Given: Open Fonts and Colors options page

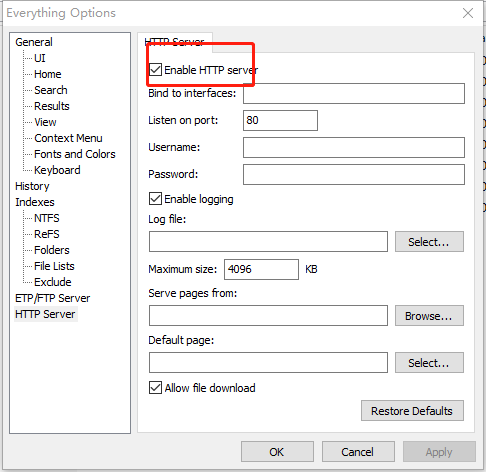Looking at the screenshot, I should [75, 154].
